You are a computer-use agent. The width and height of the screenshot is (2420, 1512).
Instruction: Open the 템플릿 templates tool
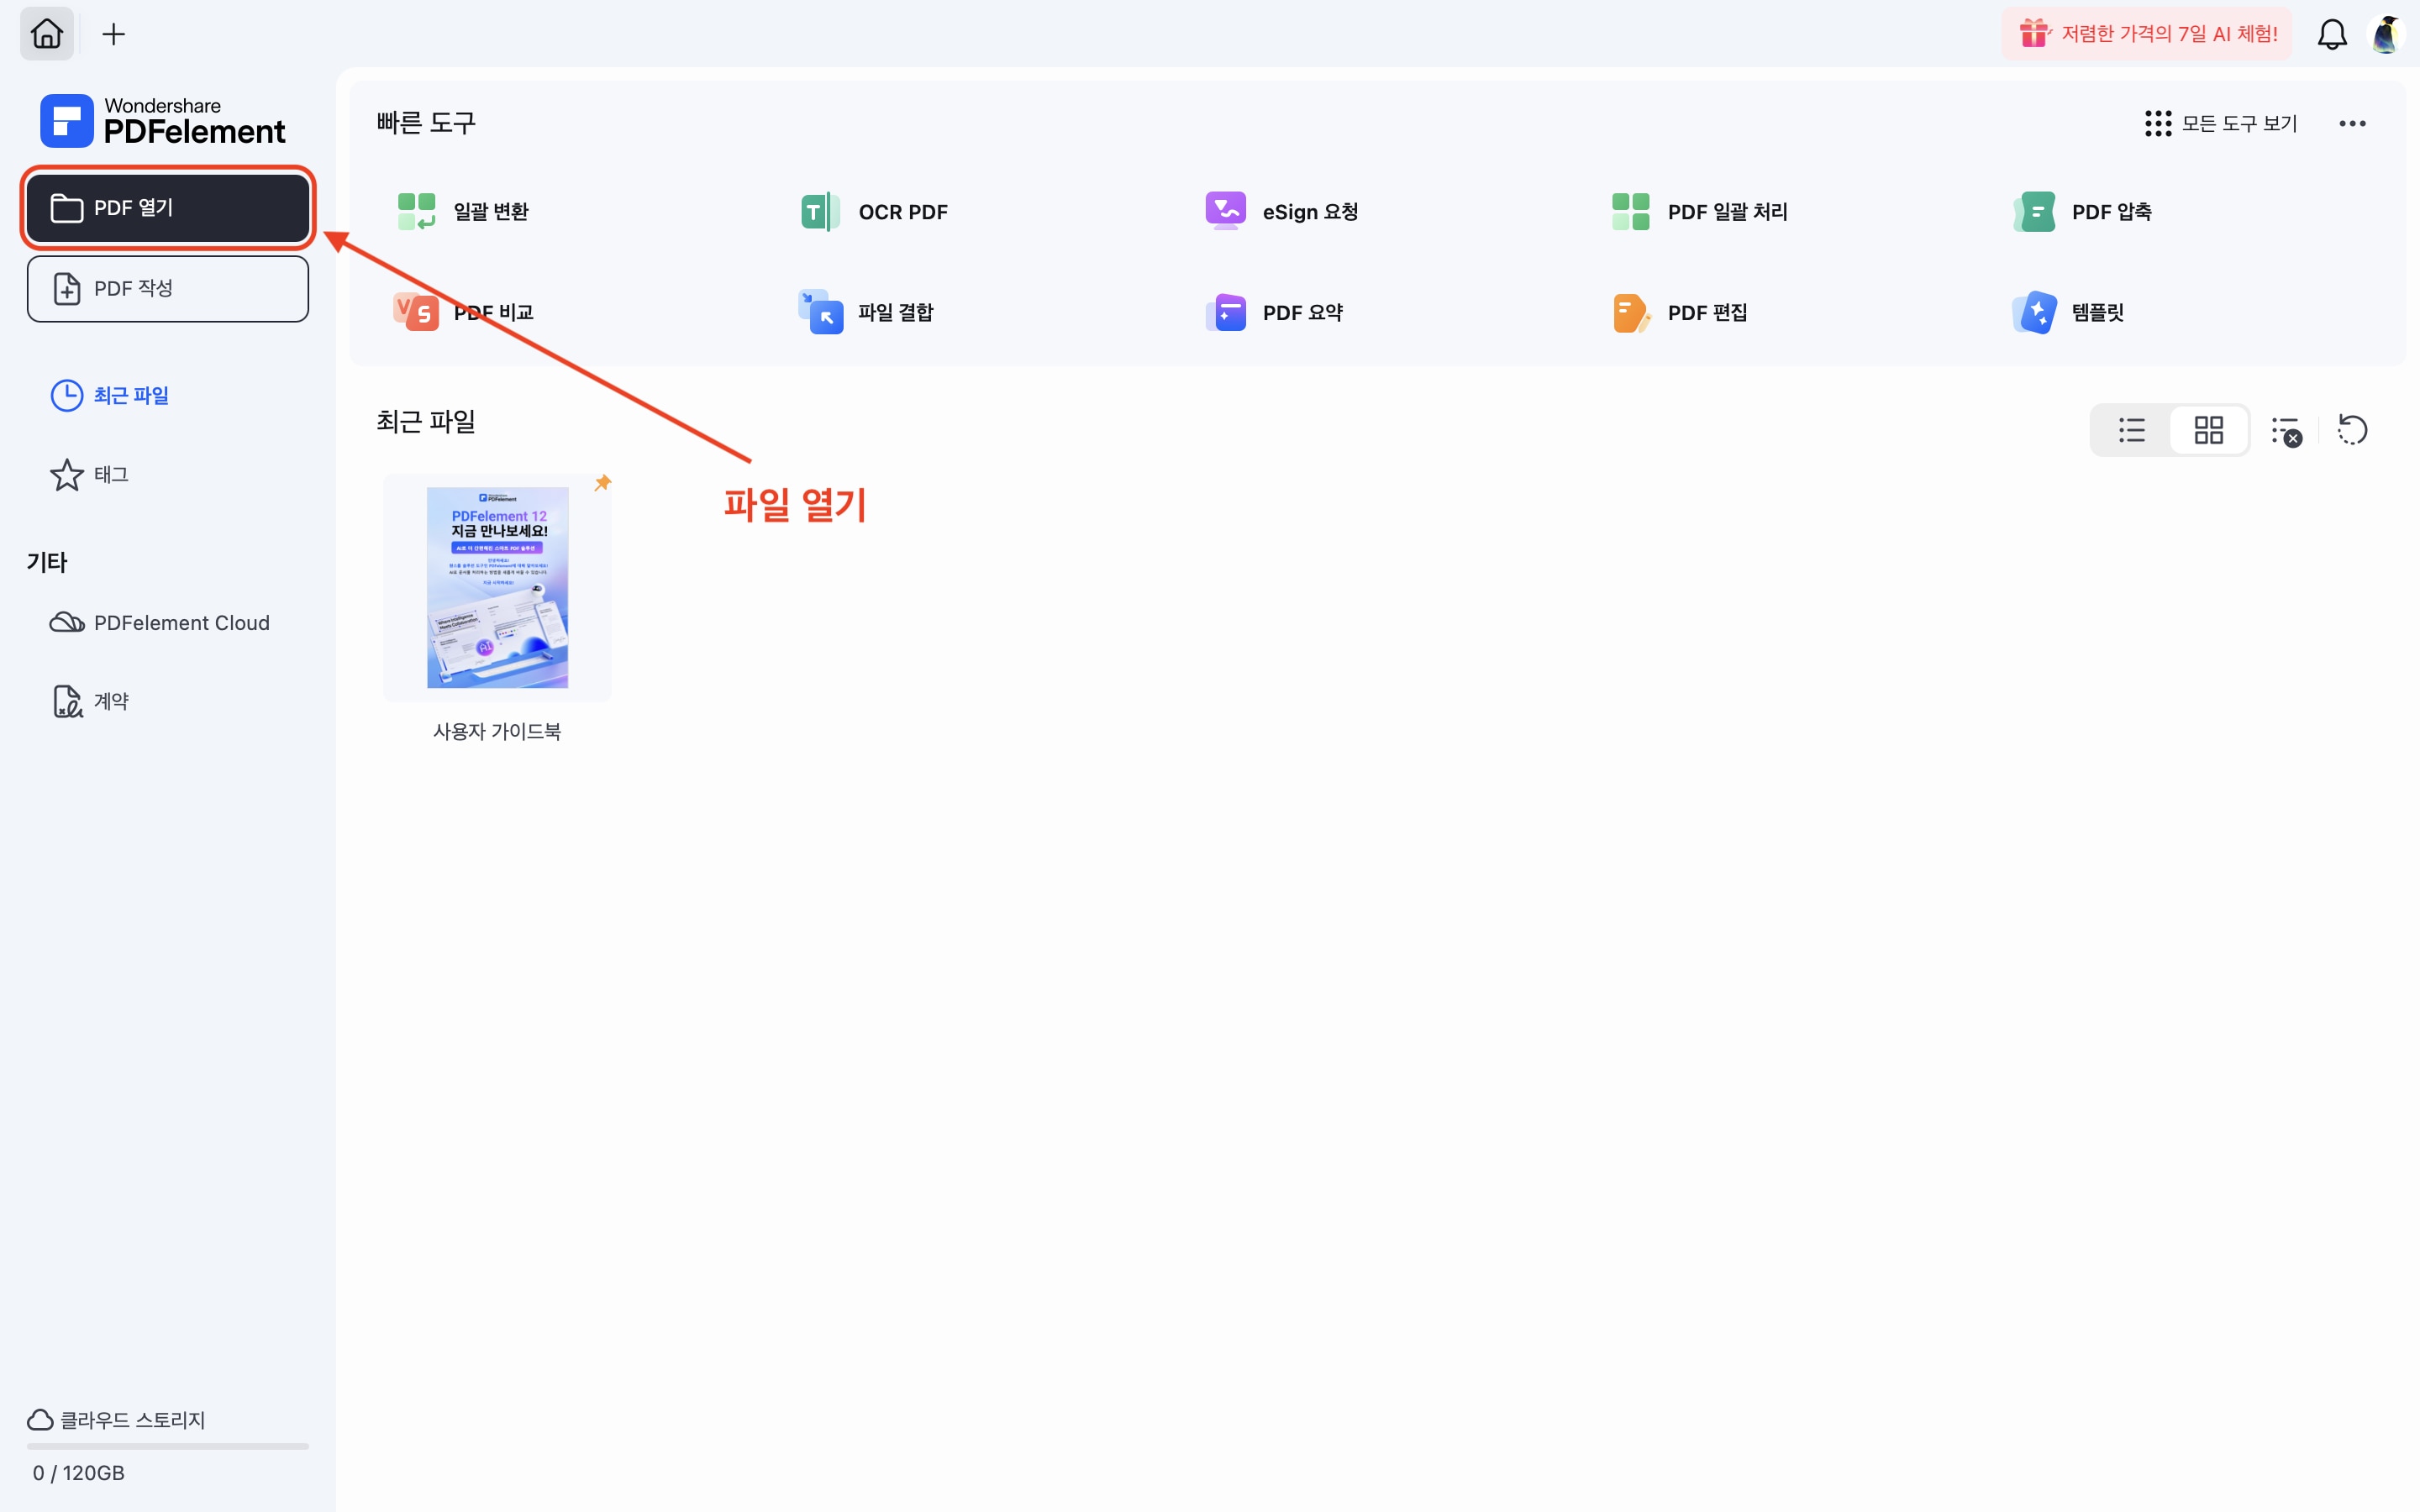[x=2068, y=313]
